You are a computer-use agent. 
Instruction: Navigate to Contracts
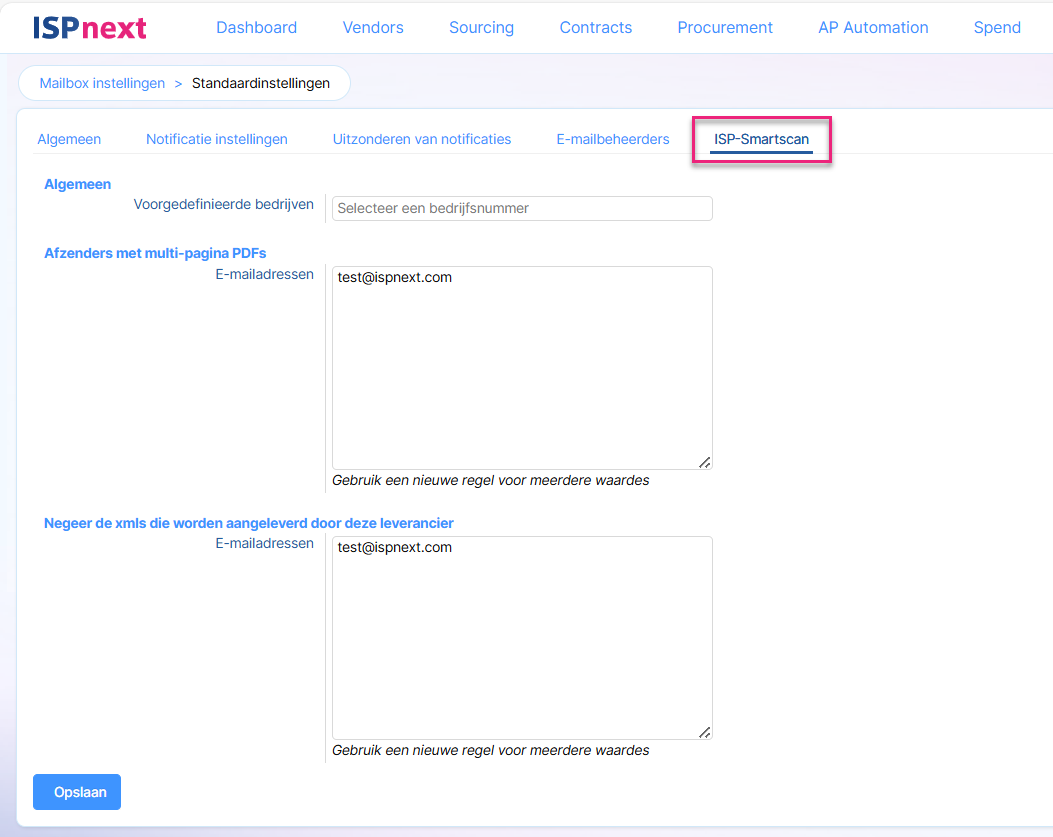(595, 28)
